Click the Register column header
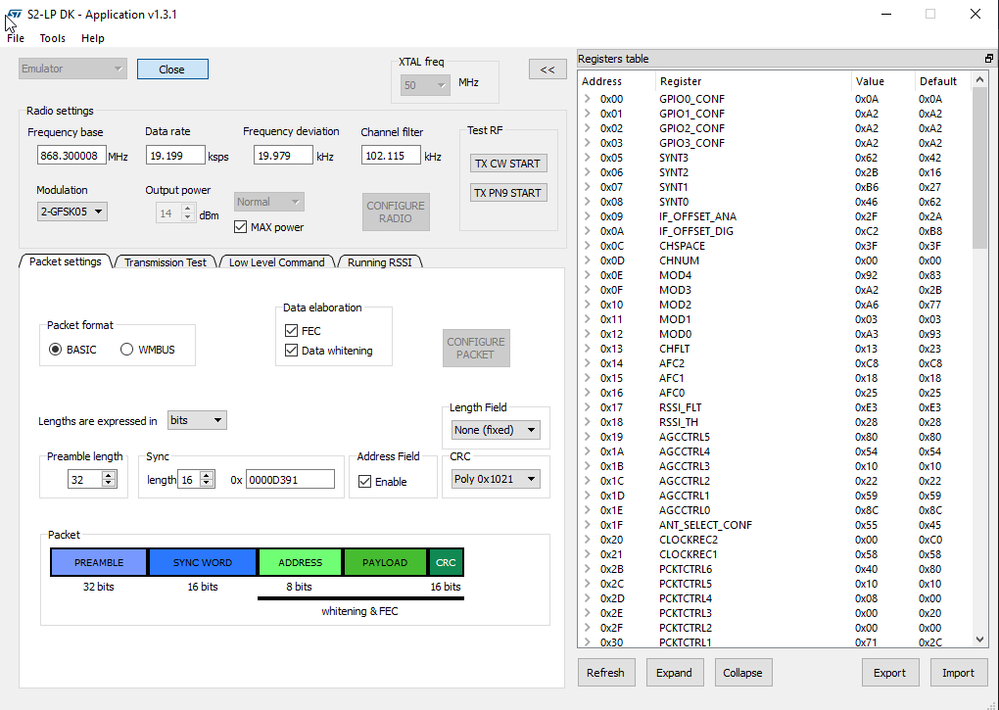999x710 pixels. coord(681,82)
